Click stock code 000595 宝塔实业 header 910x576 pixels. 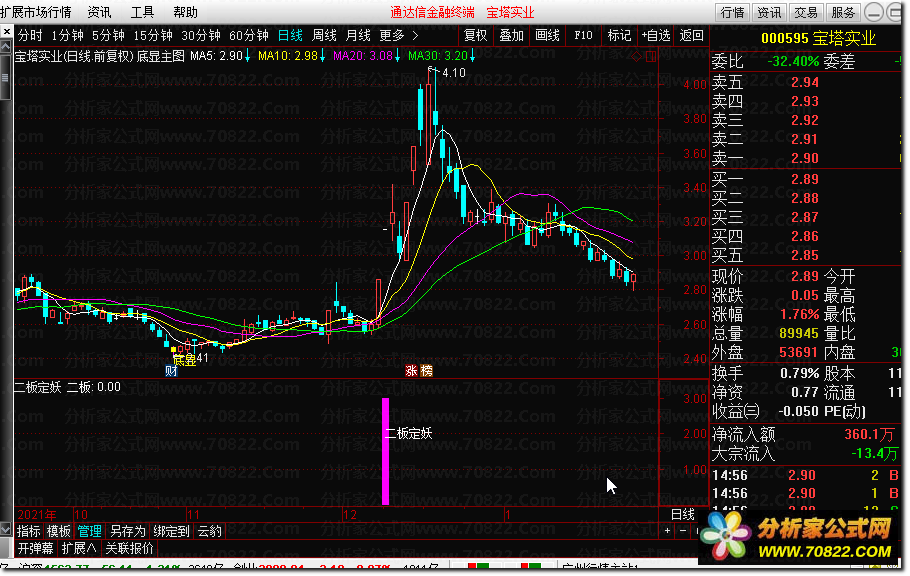[x=818, y=38]
